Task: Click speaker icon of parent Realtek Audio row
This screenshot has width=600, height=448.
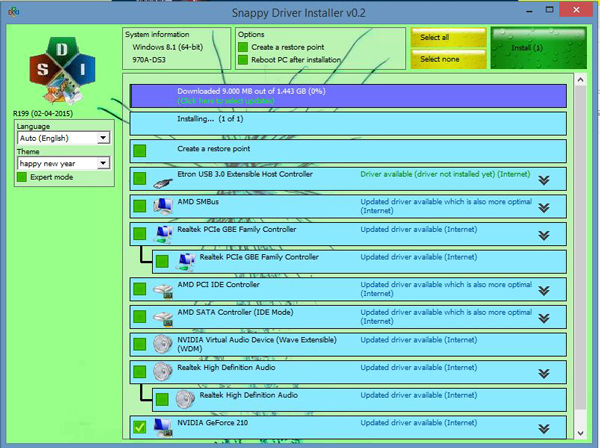Action: pos(163,371)
